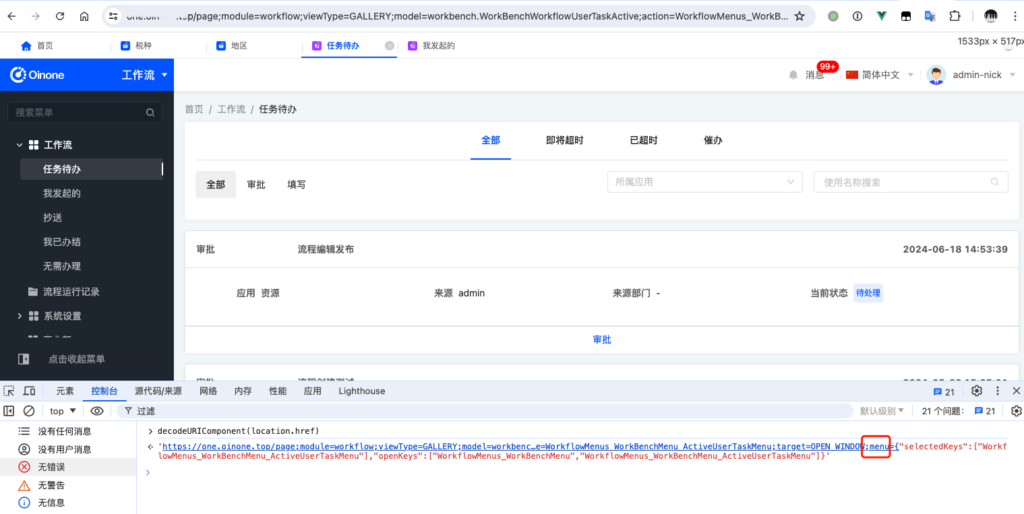Switch to the 元素 DevTools tab
This screenshot has width=1024, height=514.
[65, 391]
